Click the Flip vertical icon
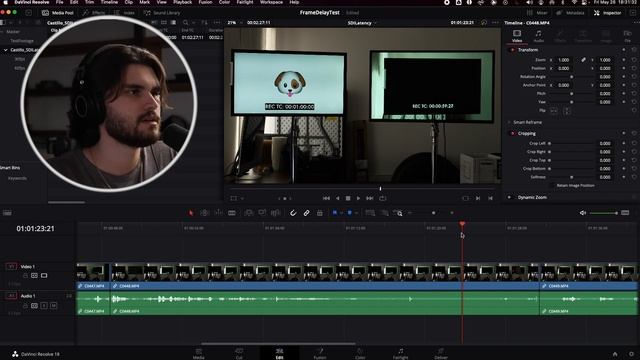 pos(567,111)
